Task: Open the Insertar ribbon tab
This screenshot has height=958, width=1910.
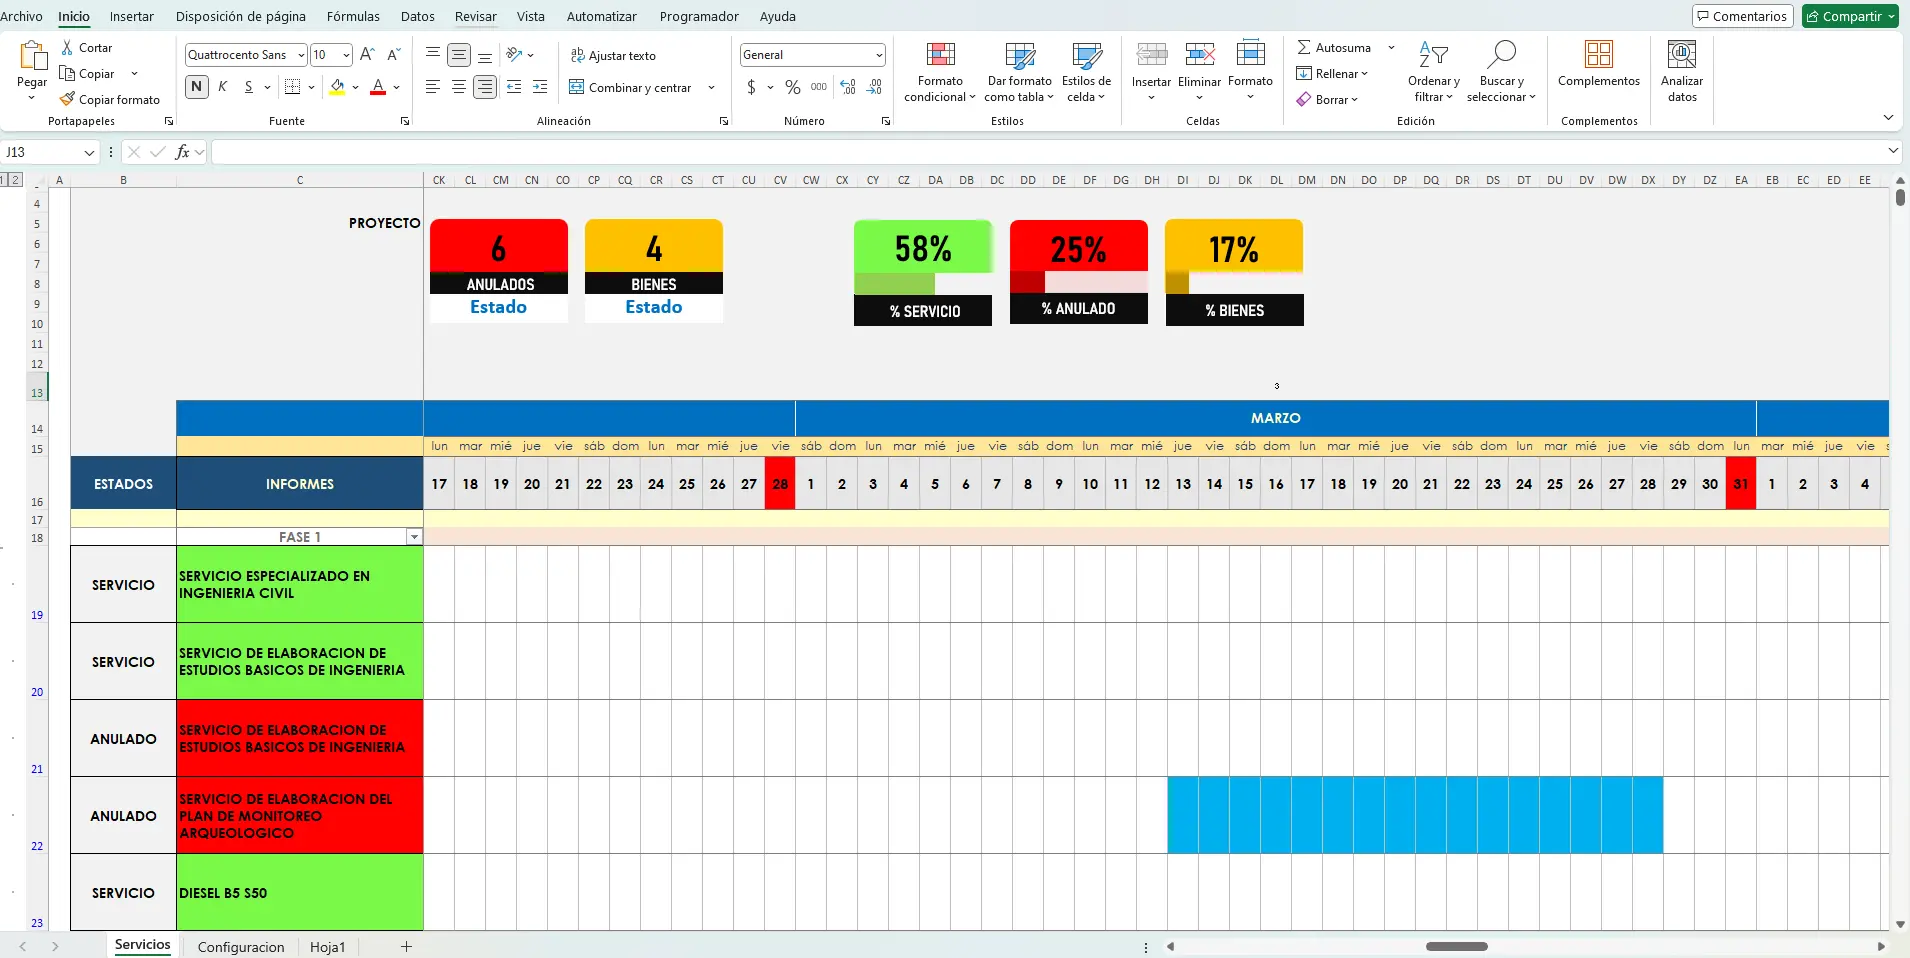Action: [131, 16]
